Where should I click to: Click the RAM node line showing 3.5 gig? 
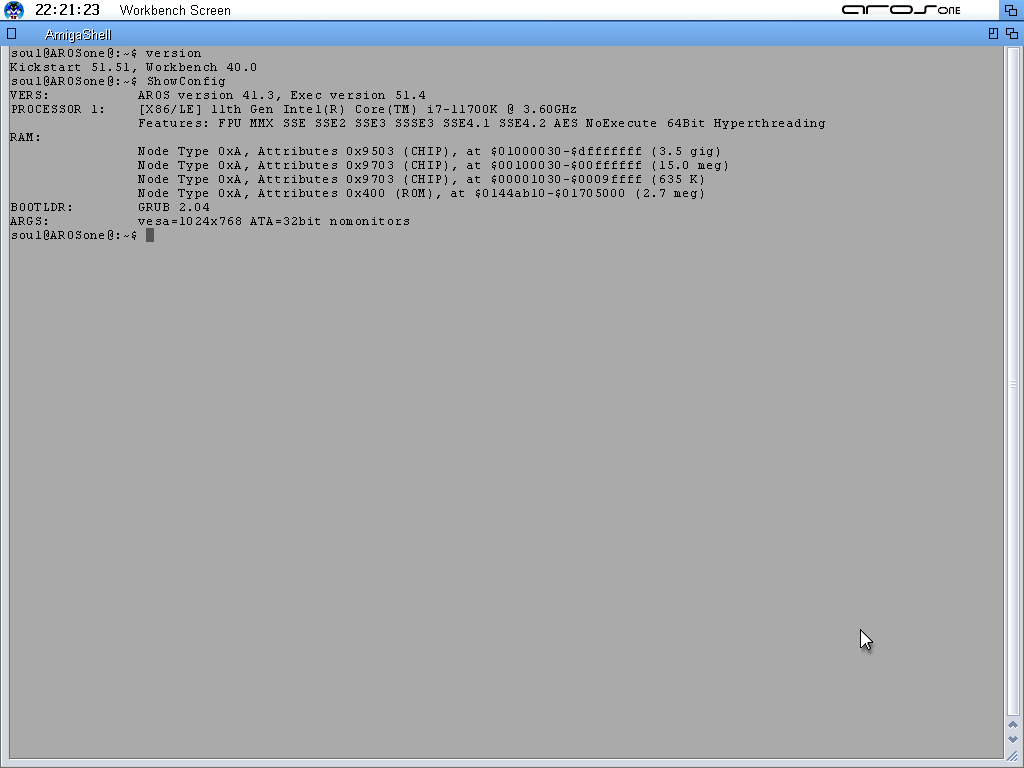coord(429,152)
